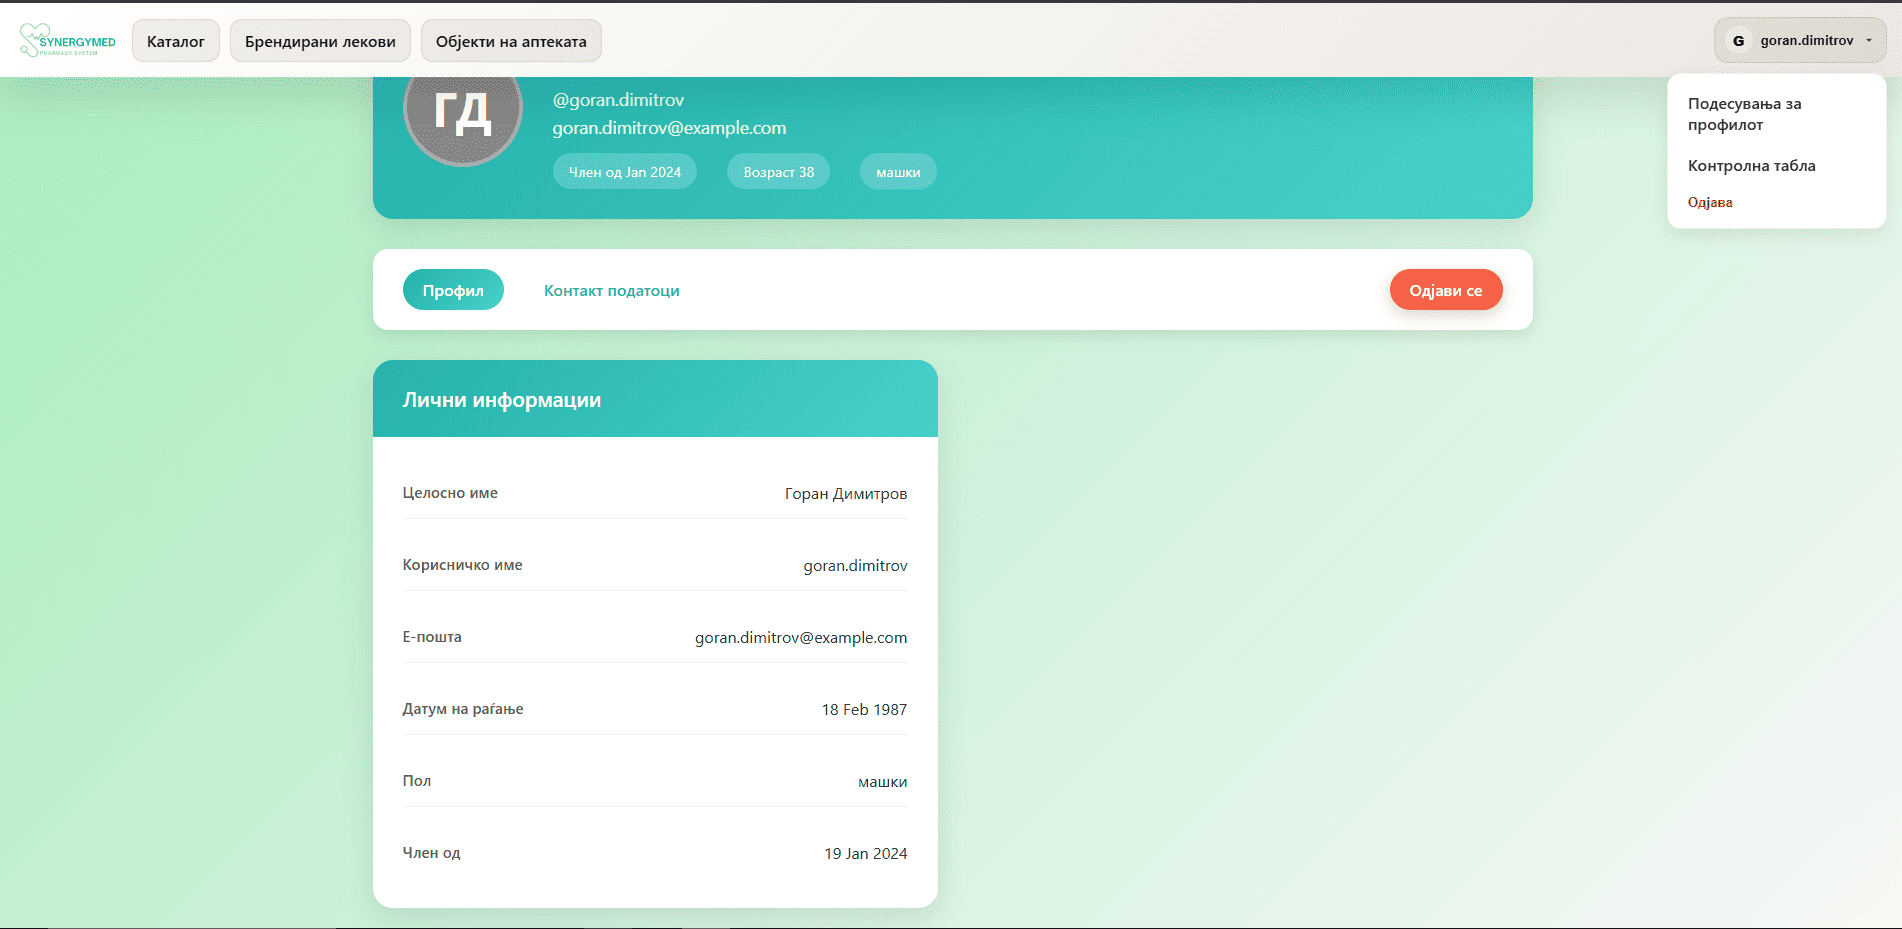Open the Каталог page

[176, 42]
